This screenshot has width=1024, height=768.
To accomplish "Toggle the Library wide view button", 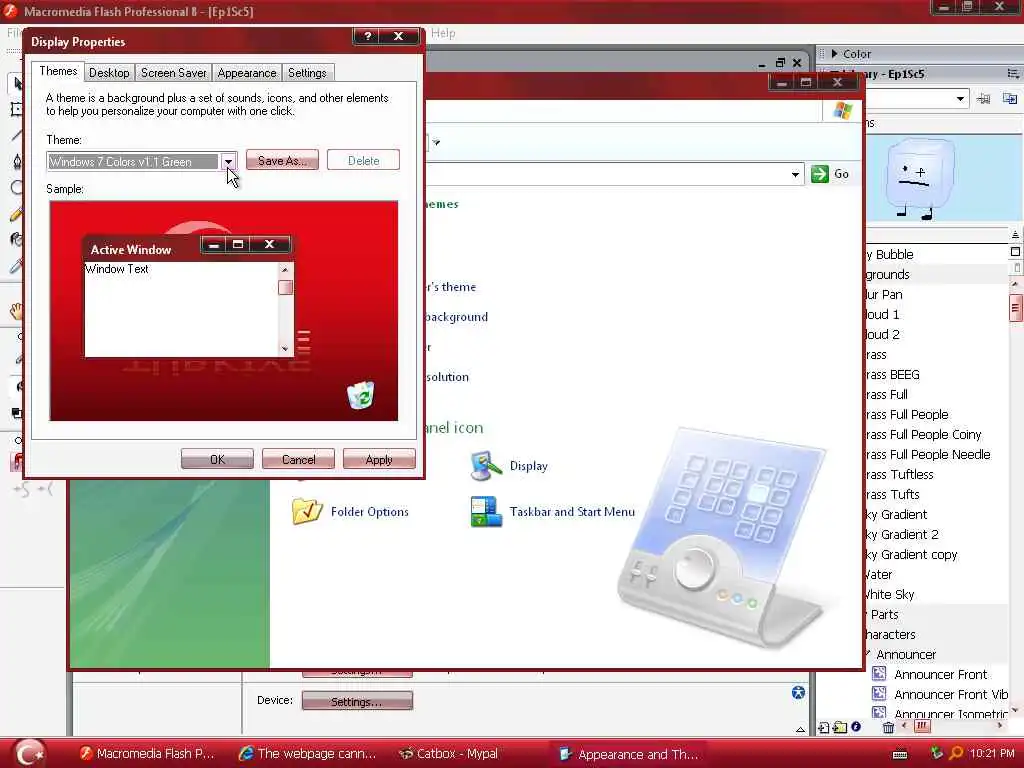I will 1015,252.
